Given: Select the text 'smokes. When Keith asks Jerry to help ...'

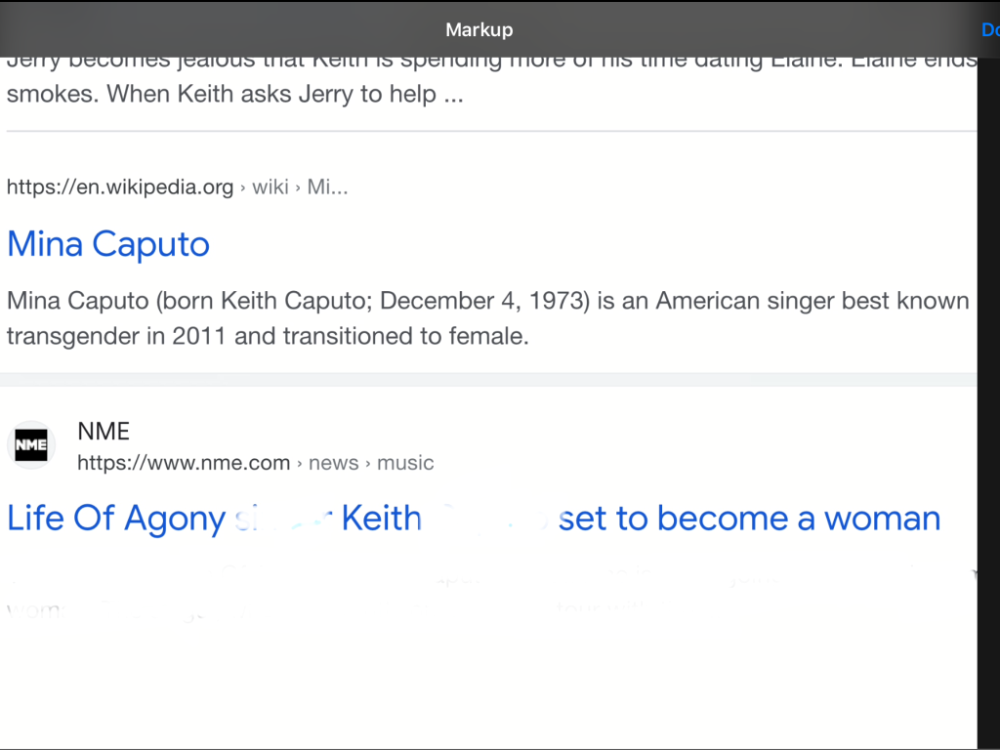Looking at the screenshot, I should click(235, 94).
